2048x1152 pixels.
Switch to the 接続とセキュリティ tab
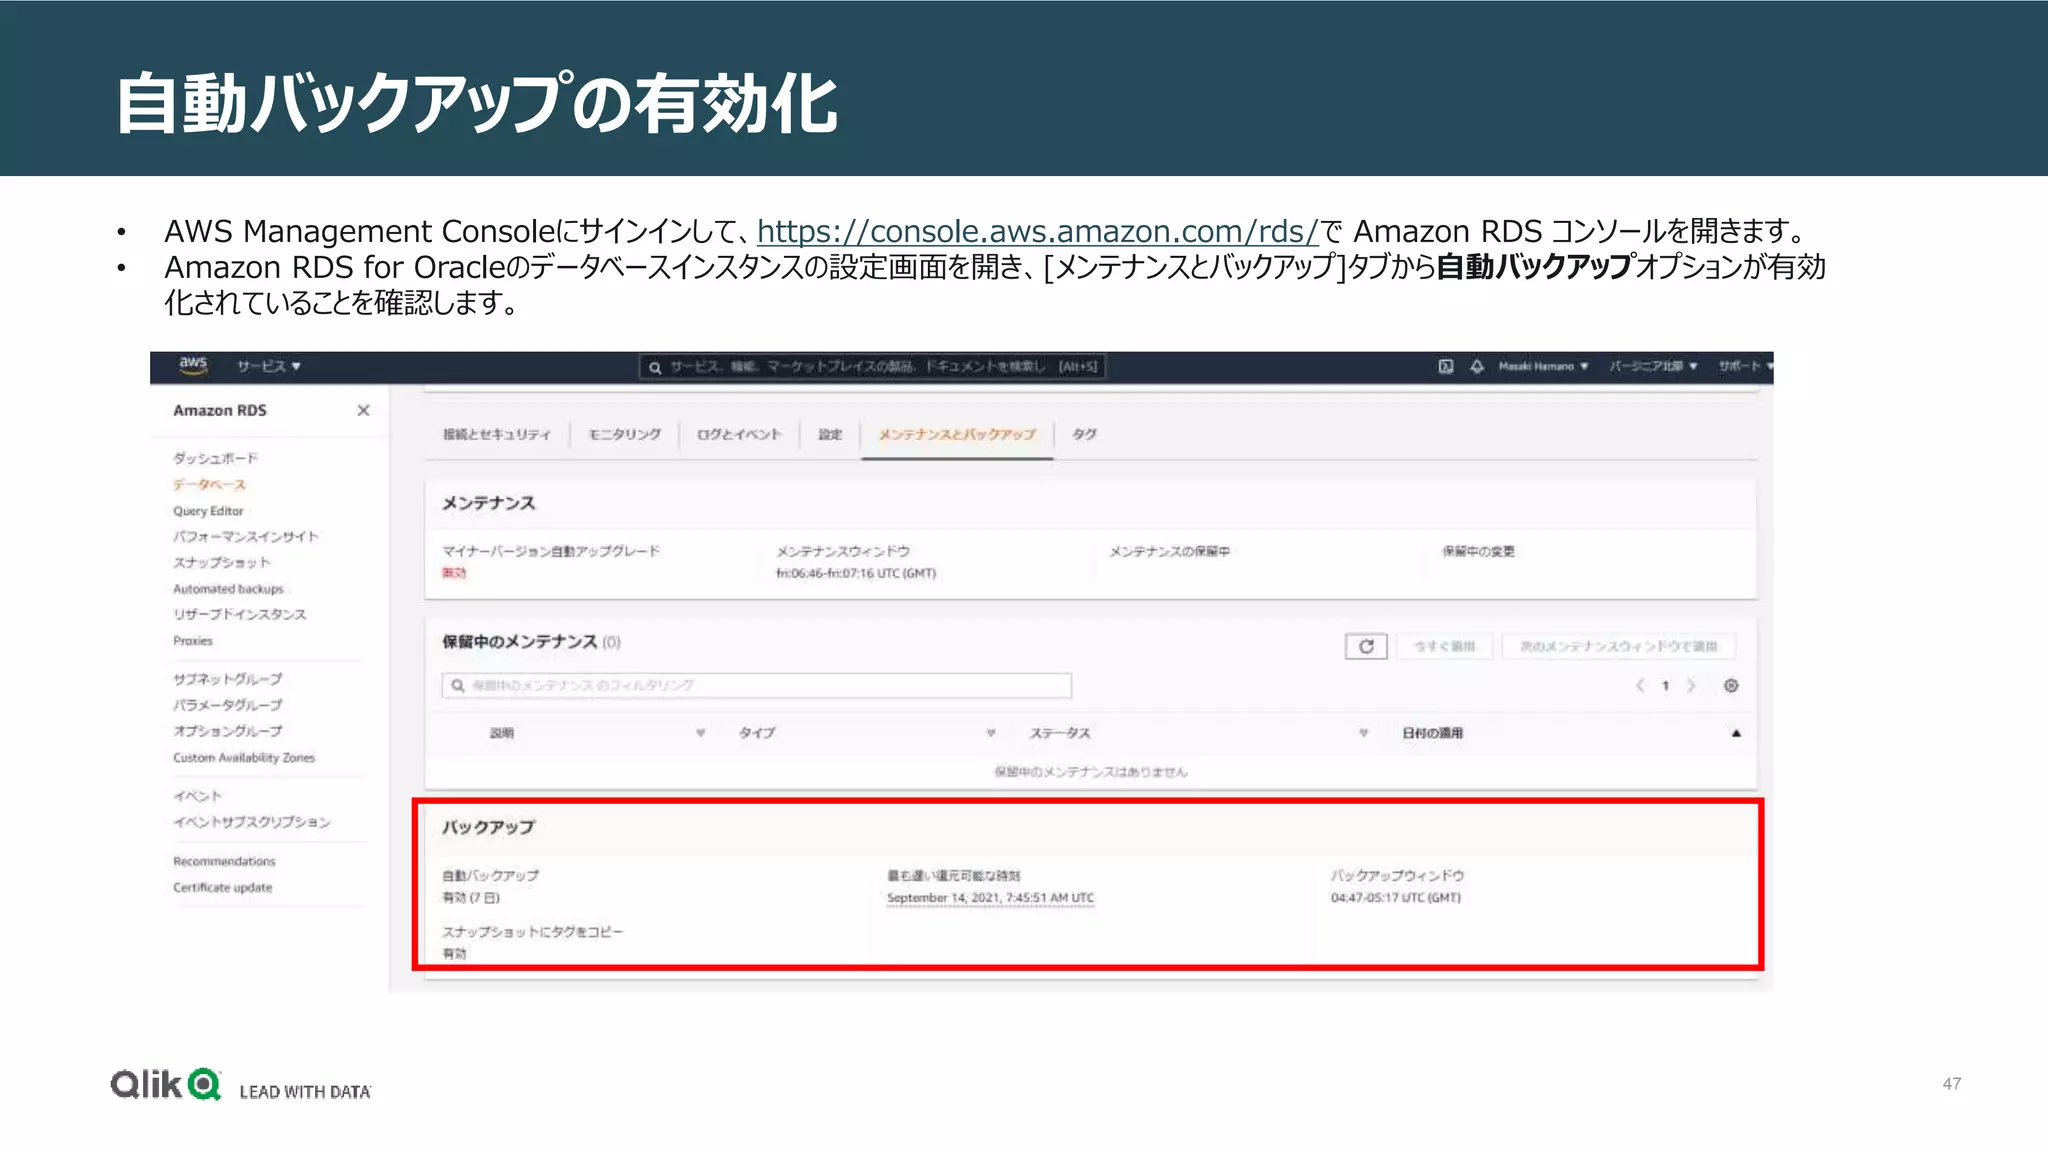click(x=496, y=434)
